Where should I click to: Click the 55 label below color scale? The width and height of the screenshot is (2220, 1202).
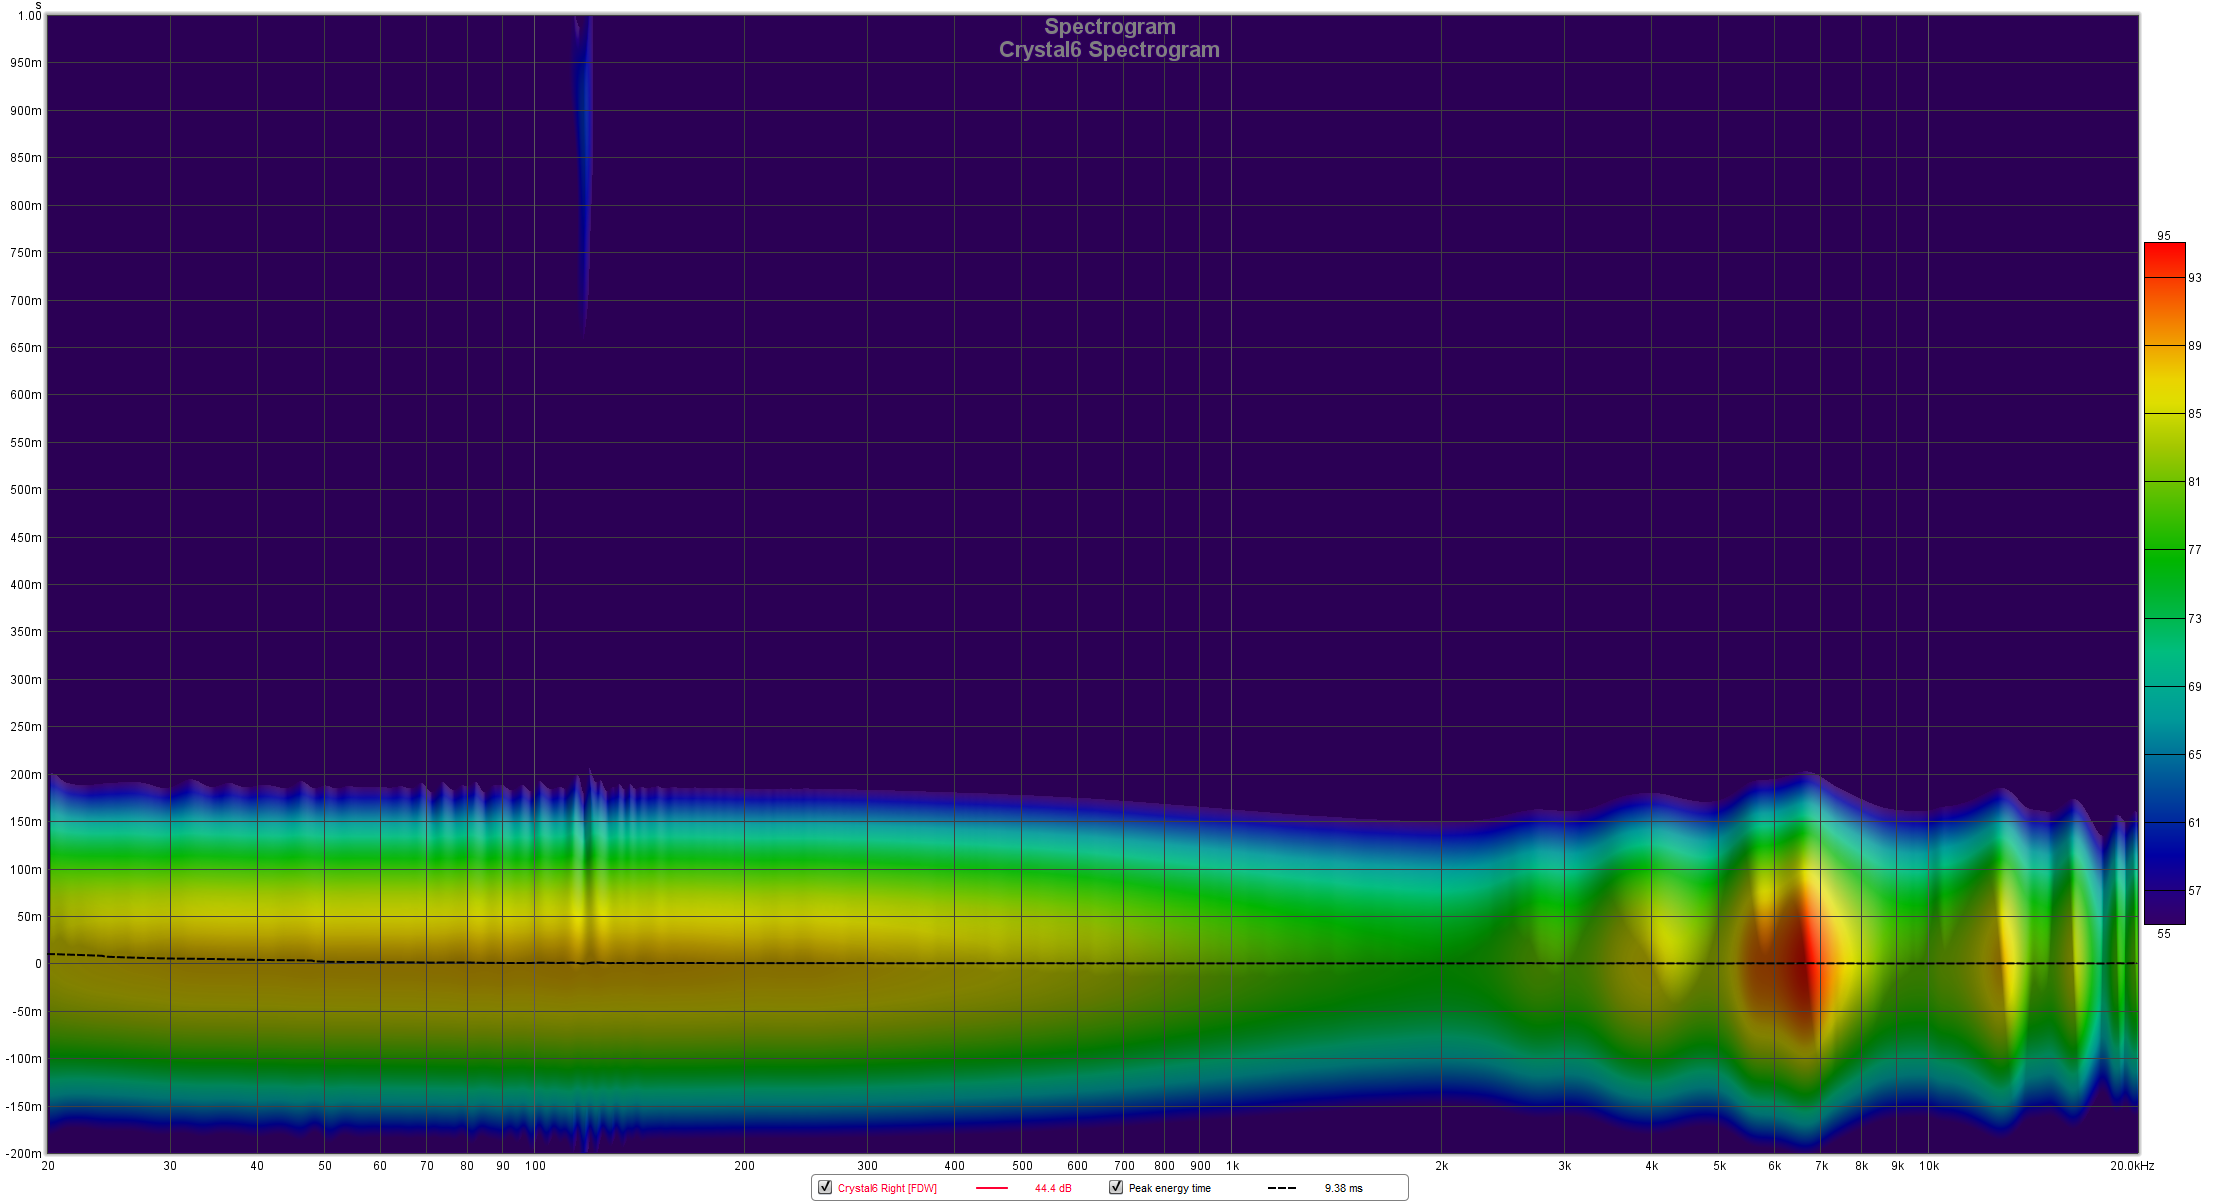pos(2164,934)
